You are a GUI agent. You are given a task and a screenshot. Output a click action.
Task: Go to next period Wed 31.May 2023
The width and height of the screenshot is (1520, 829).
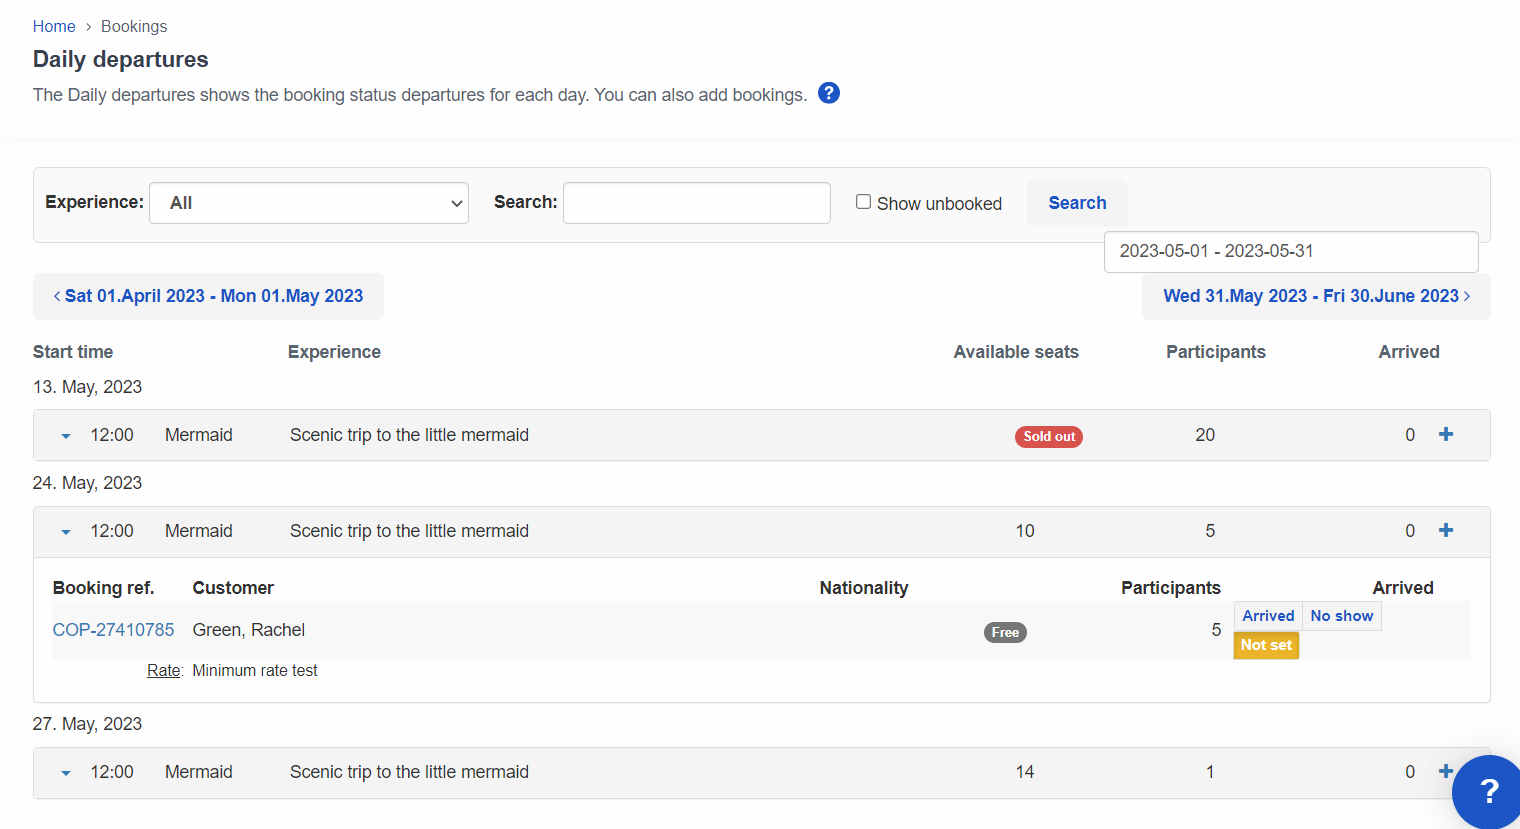point(1316,296)
